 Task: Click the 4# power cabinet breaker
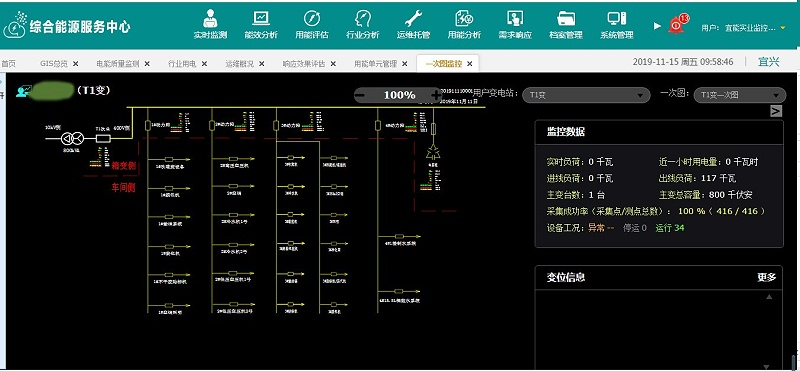[378, 126]
